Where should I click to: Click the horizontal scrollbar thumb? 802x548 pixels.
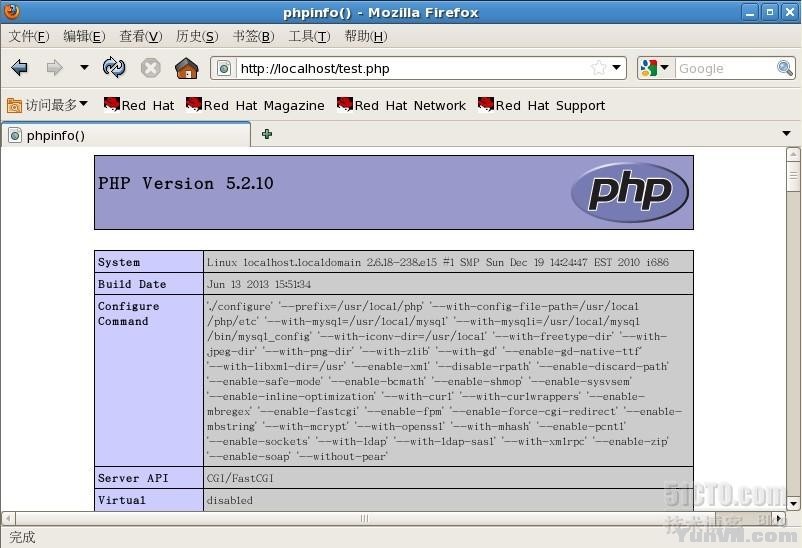point(364,518)
